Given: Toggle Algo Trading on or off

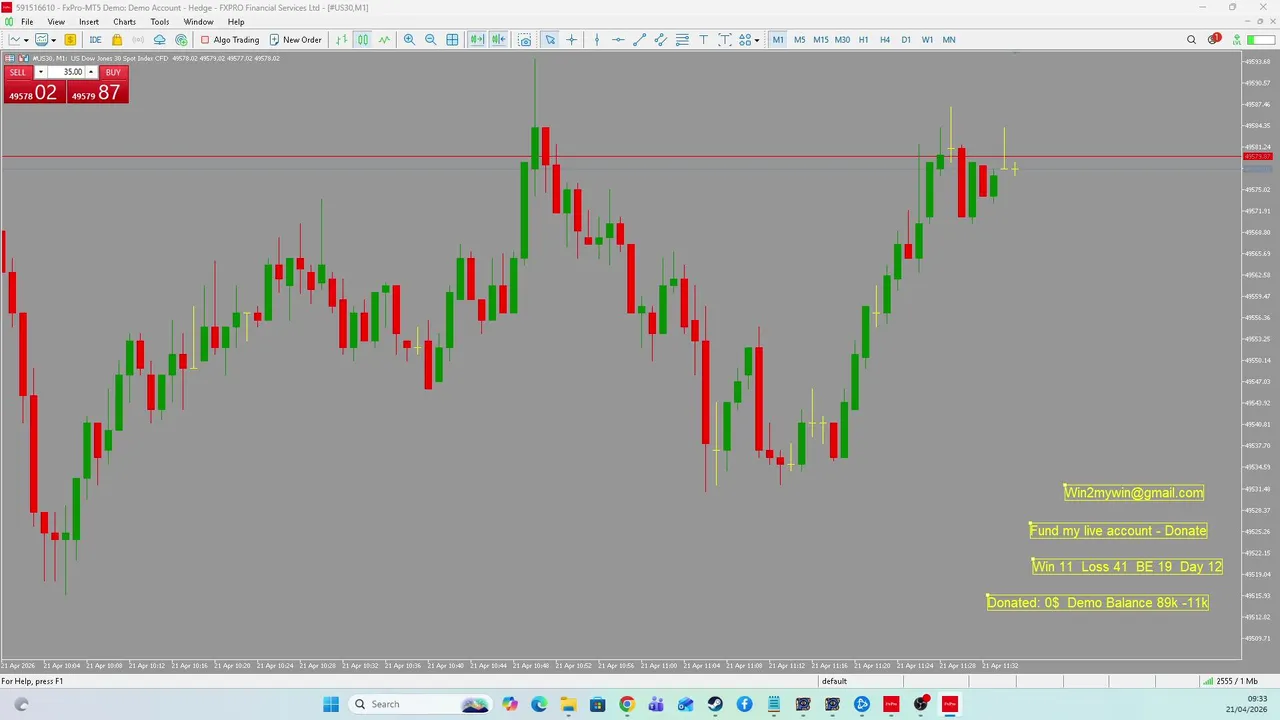Looking at the screenshot, I should pyautogui.click(x=230, y=40).
